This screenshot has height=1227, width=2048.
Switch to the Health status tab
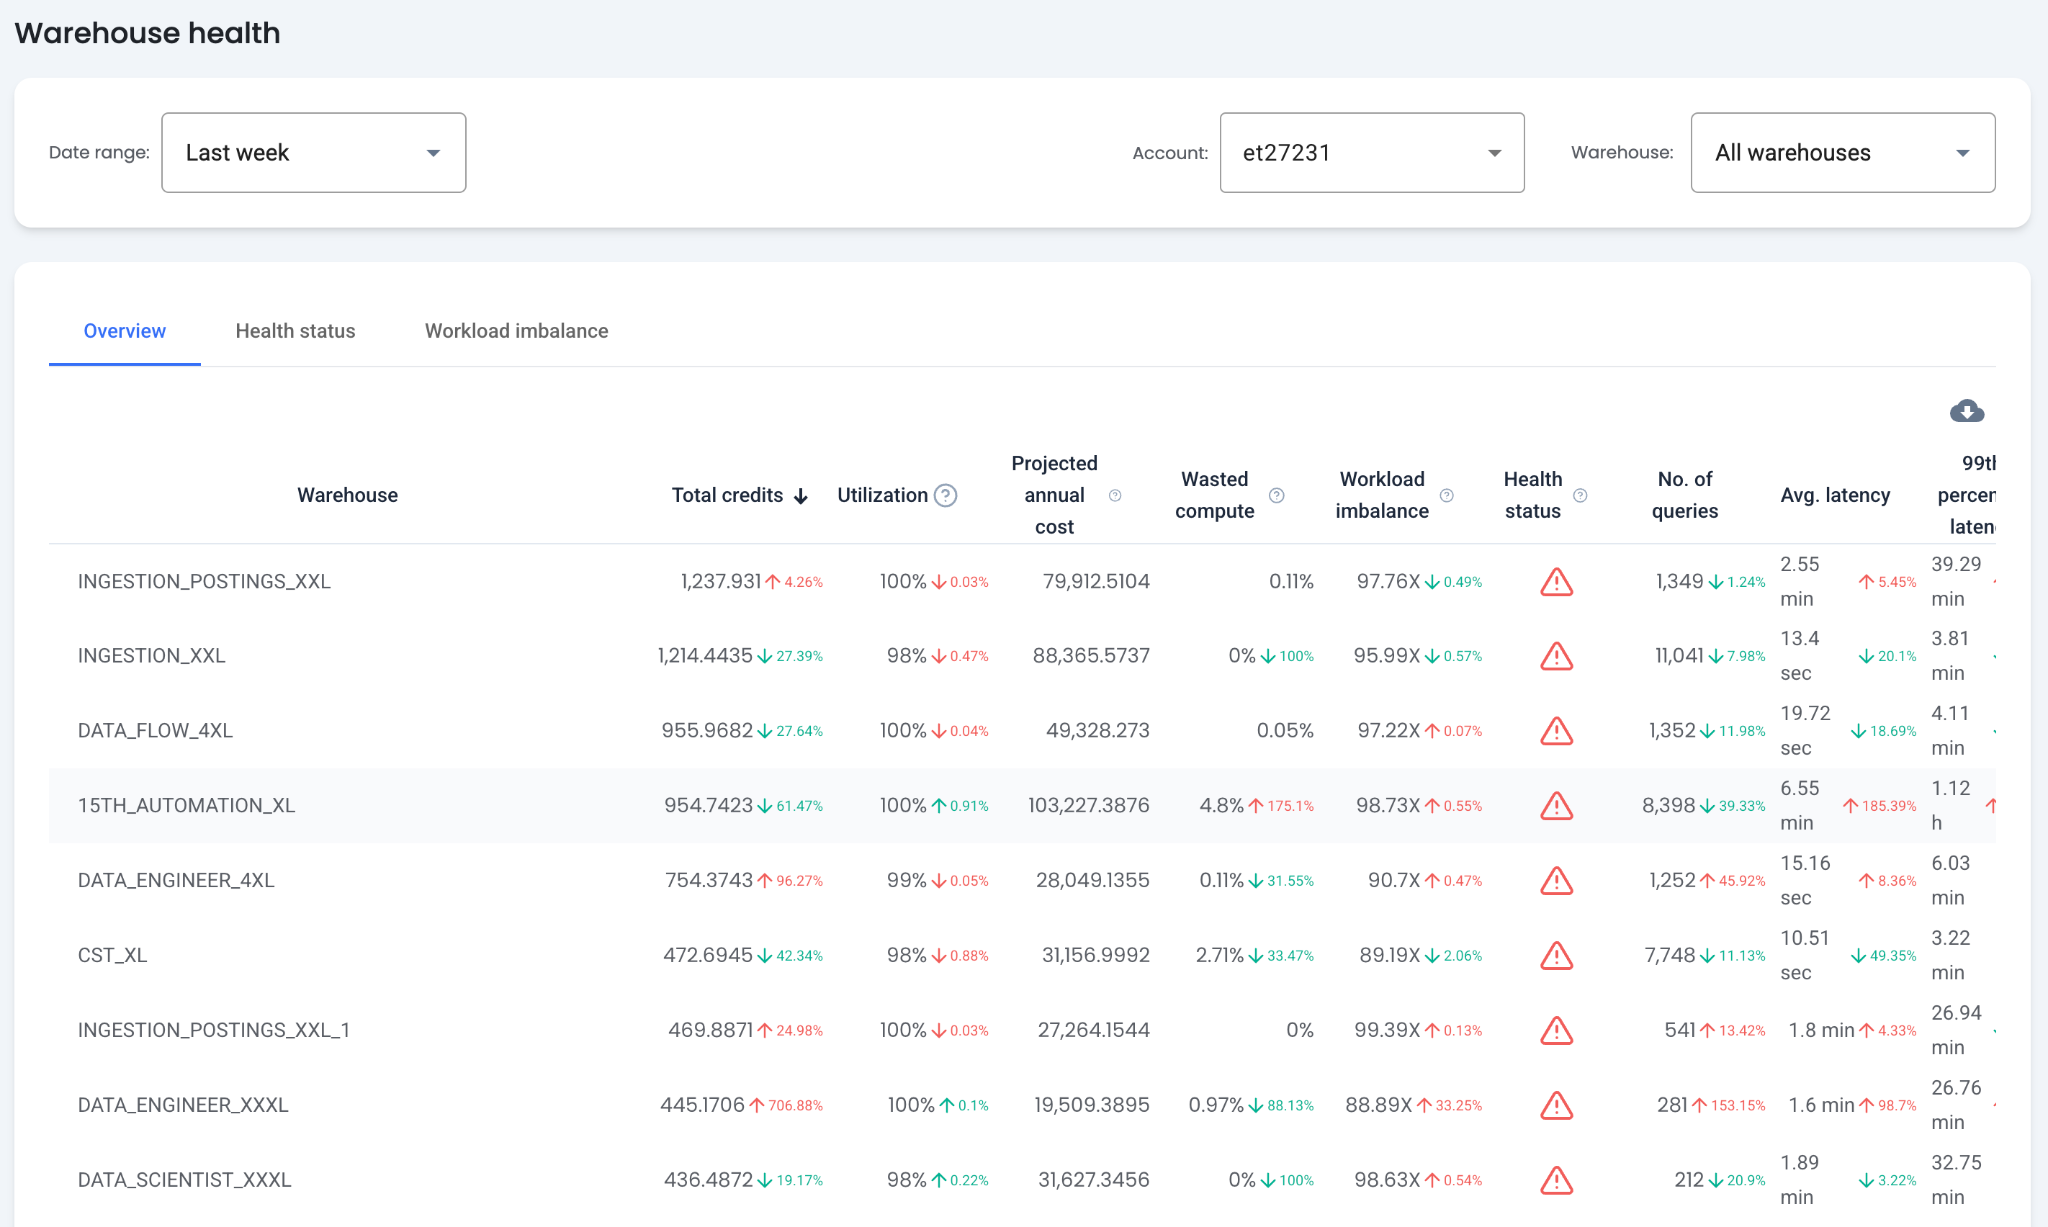coord(295,331)
